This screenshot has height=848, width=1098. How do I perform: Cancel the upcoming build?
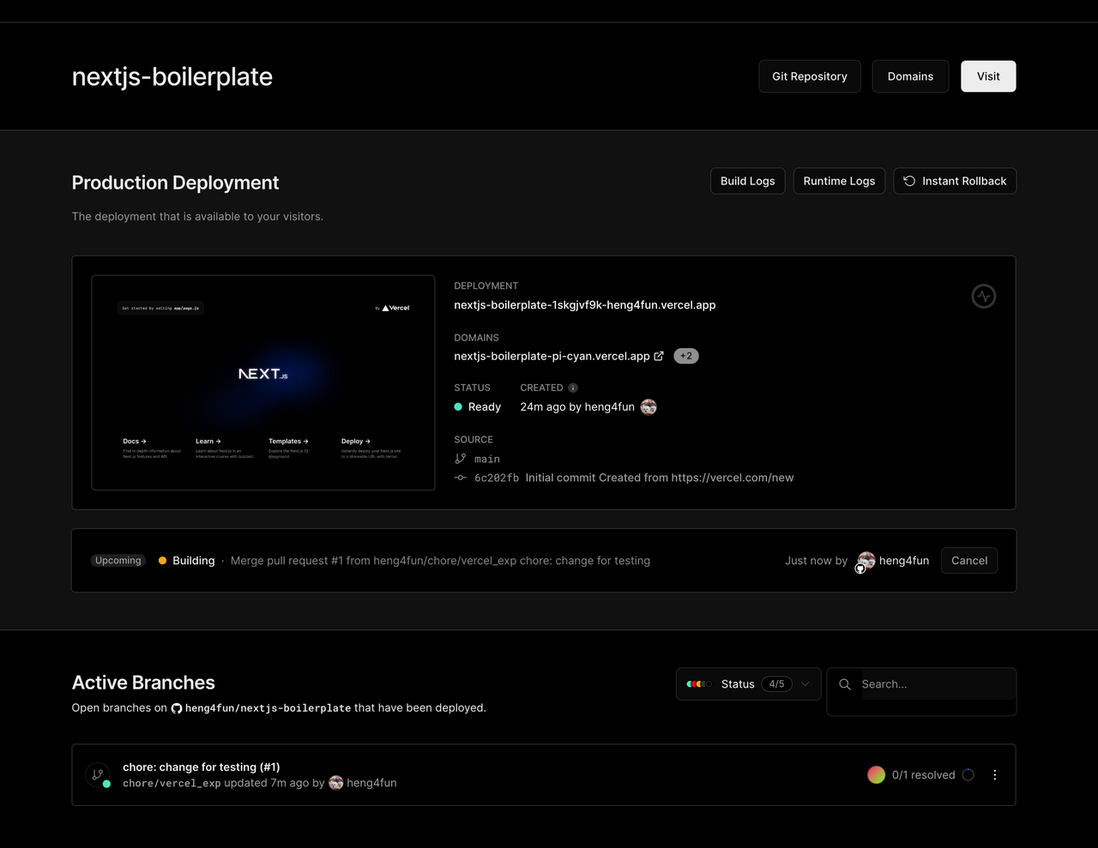coord(969,560)
